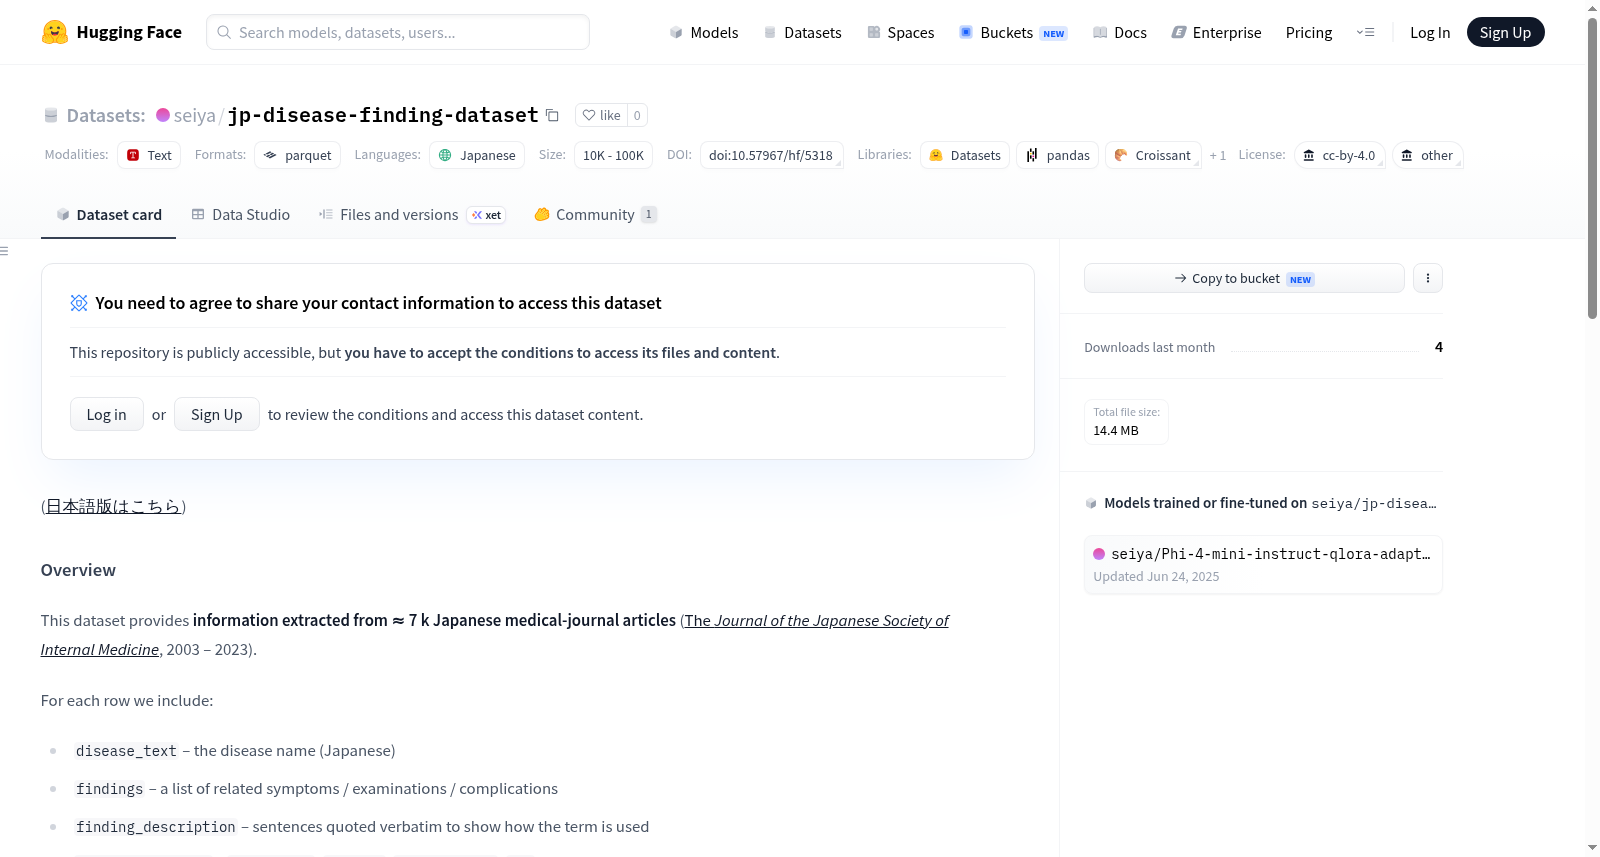Open the seiya/Phi-4-mini-instruct-qlora-adapter model card
Screen dimensions: 1600x857
click(x=1263, y=564)
